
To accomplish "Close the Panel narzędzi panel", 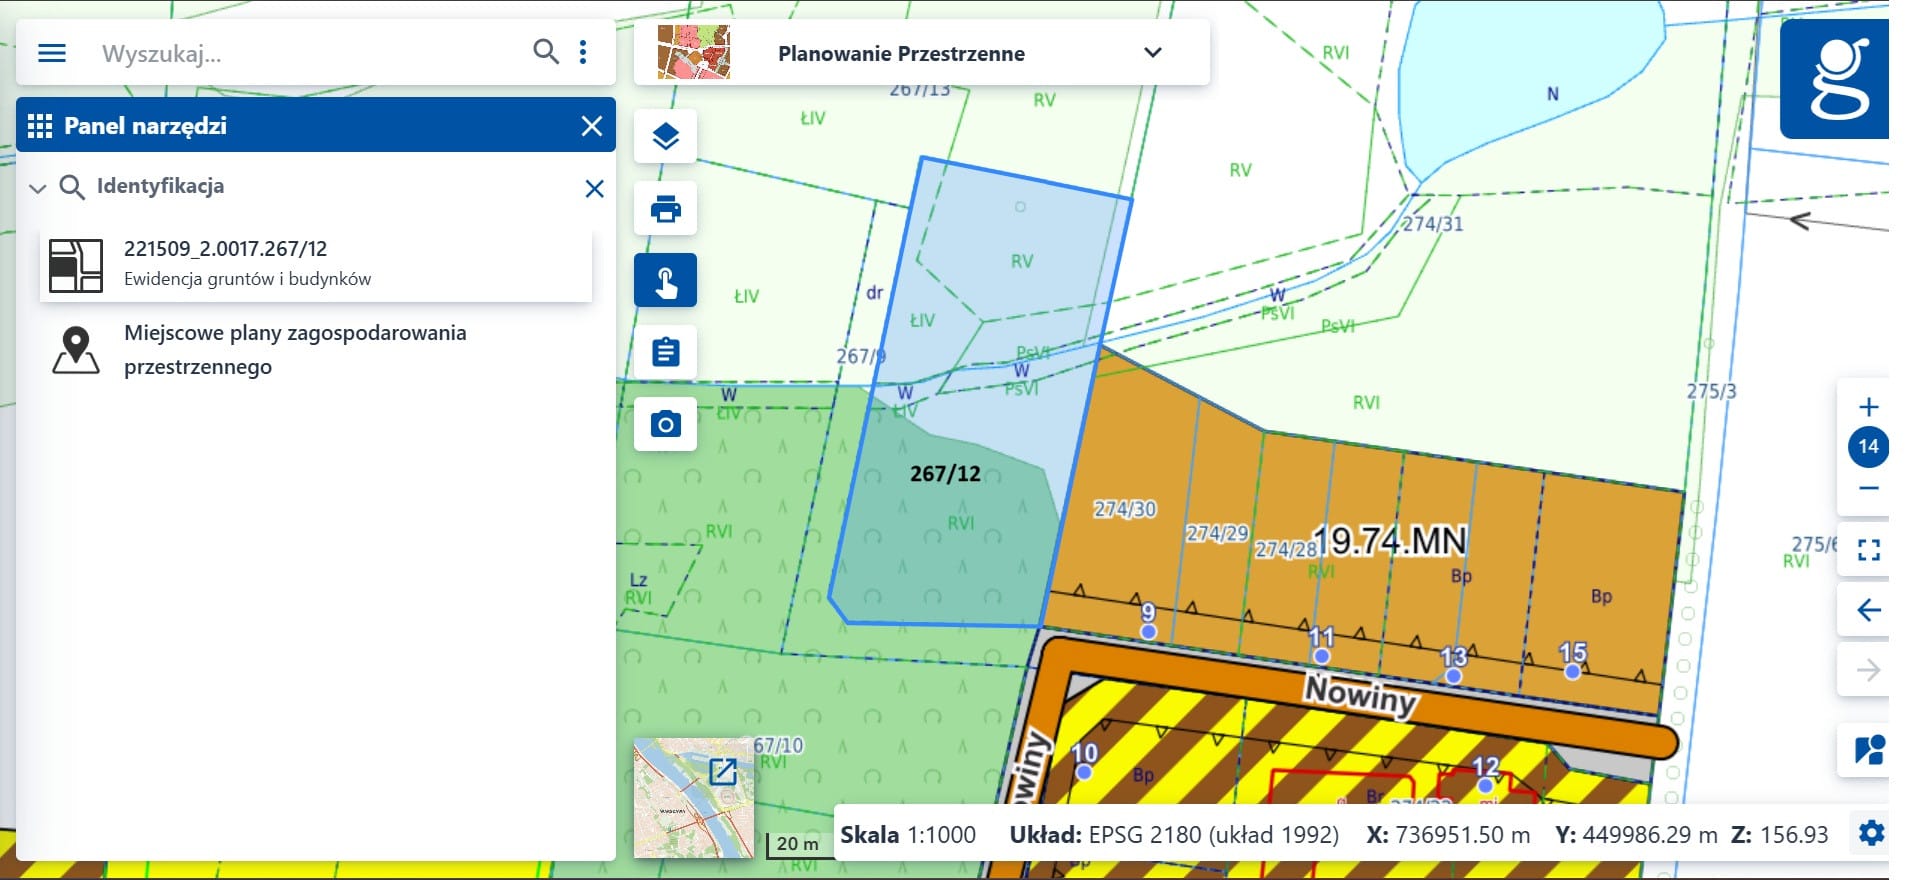I will click(x=592, y=126).
